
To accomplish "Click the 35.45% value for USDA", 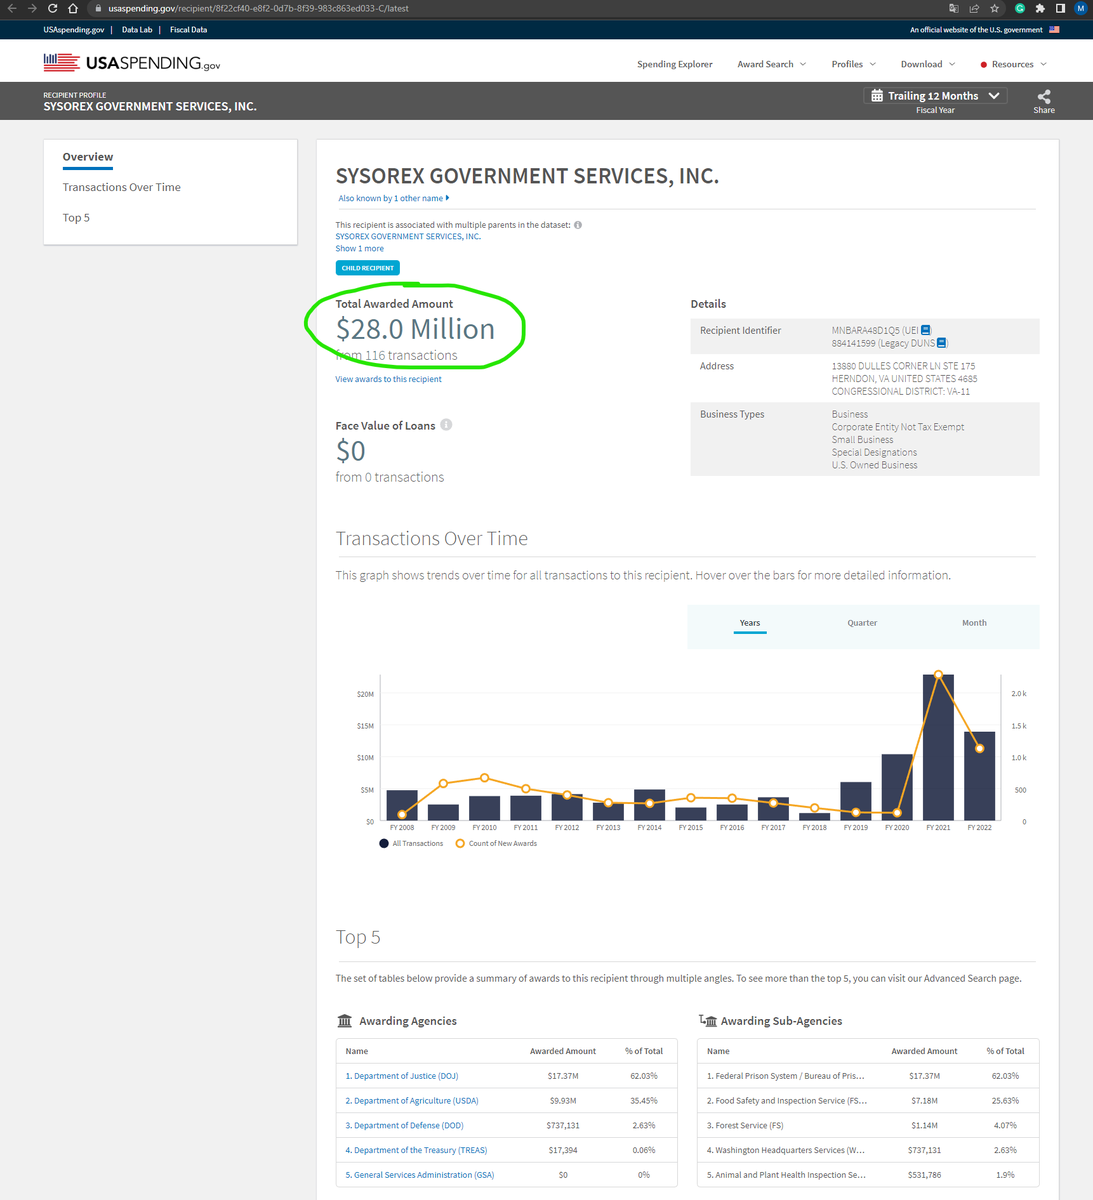I will (x=643, y=1101).
